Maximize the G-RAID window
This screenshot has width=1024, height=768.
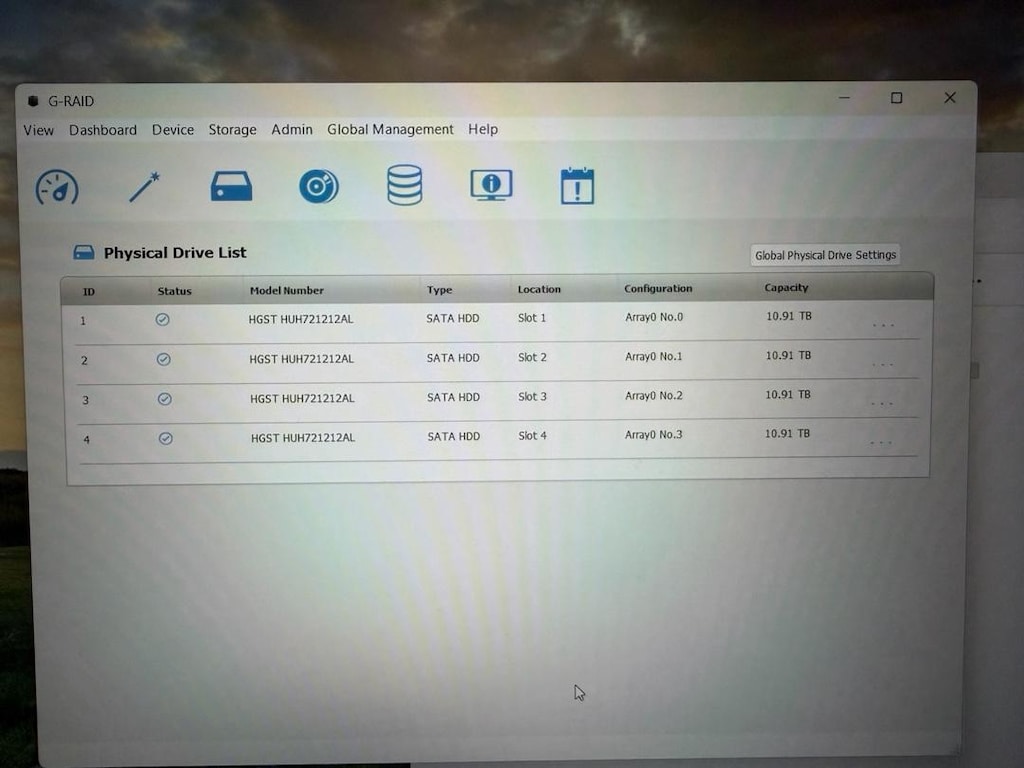[x=897, y=98]
